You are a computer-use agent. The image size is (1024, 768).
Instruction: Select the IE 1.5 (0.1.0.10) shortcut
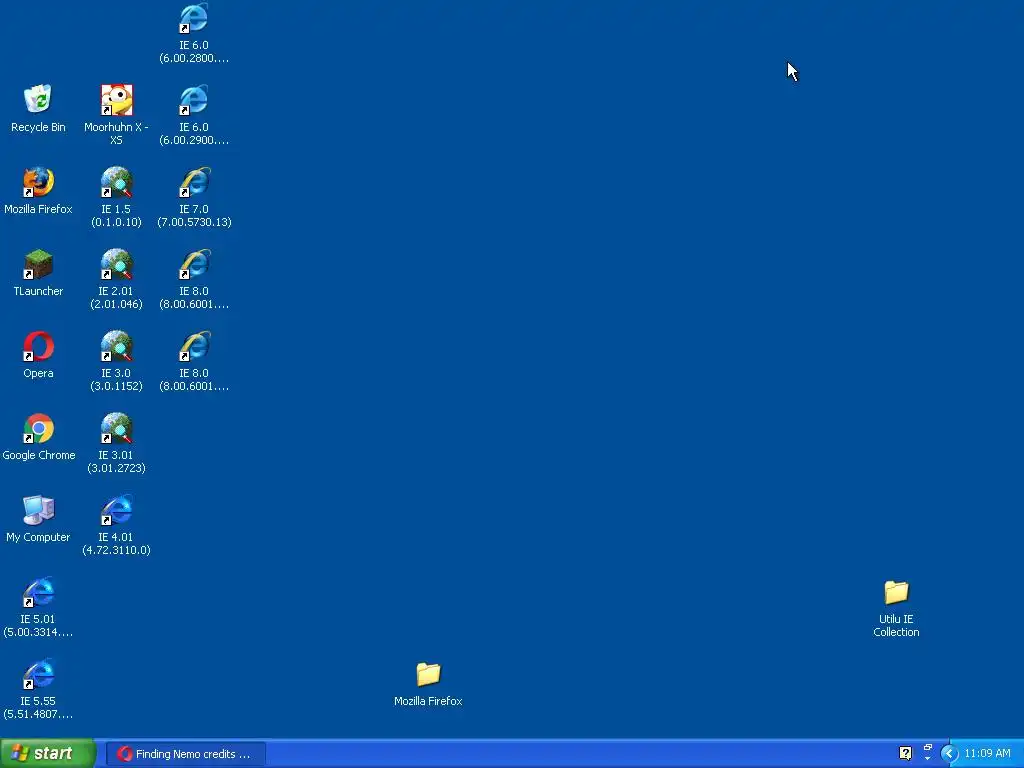click(x=116, y=197)
